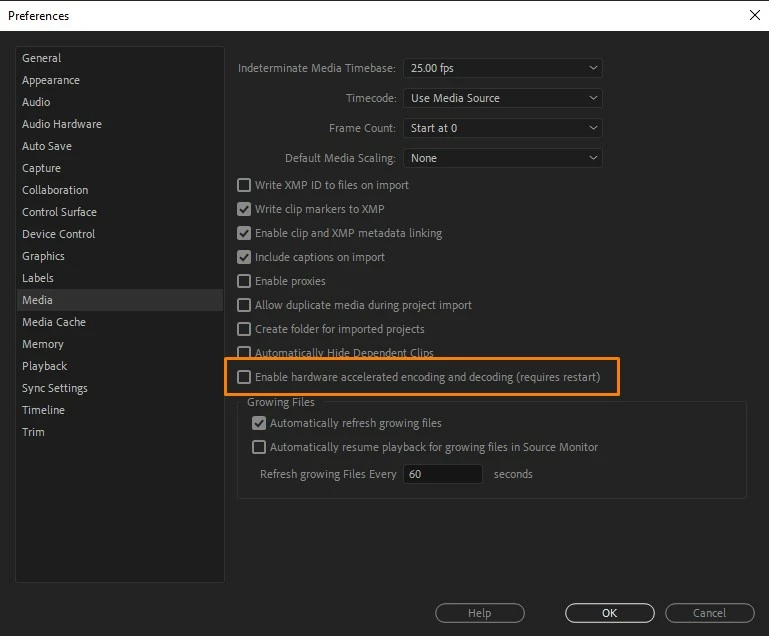
Task: Click the Cancel button
Action: (709, 613)
